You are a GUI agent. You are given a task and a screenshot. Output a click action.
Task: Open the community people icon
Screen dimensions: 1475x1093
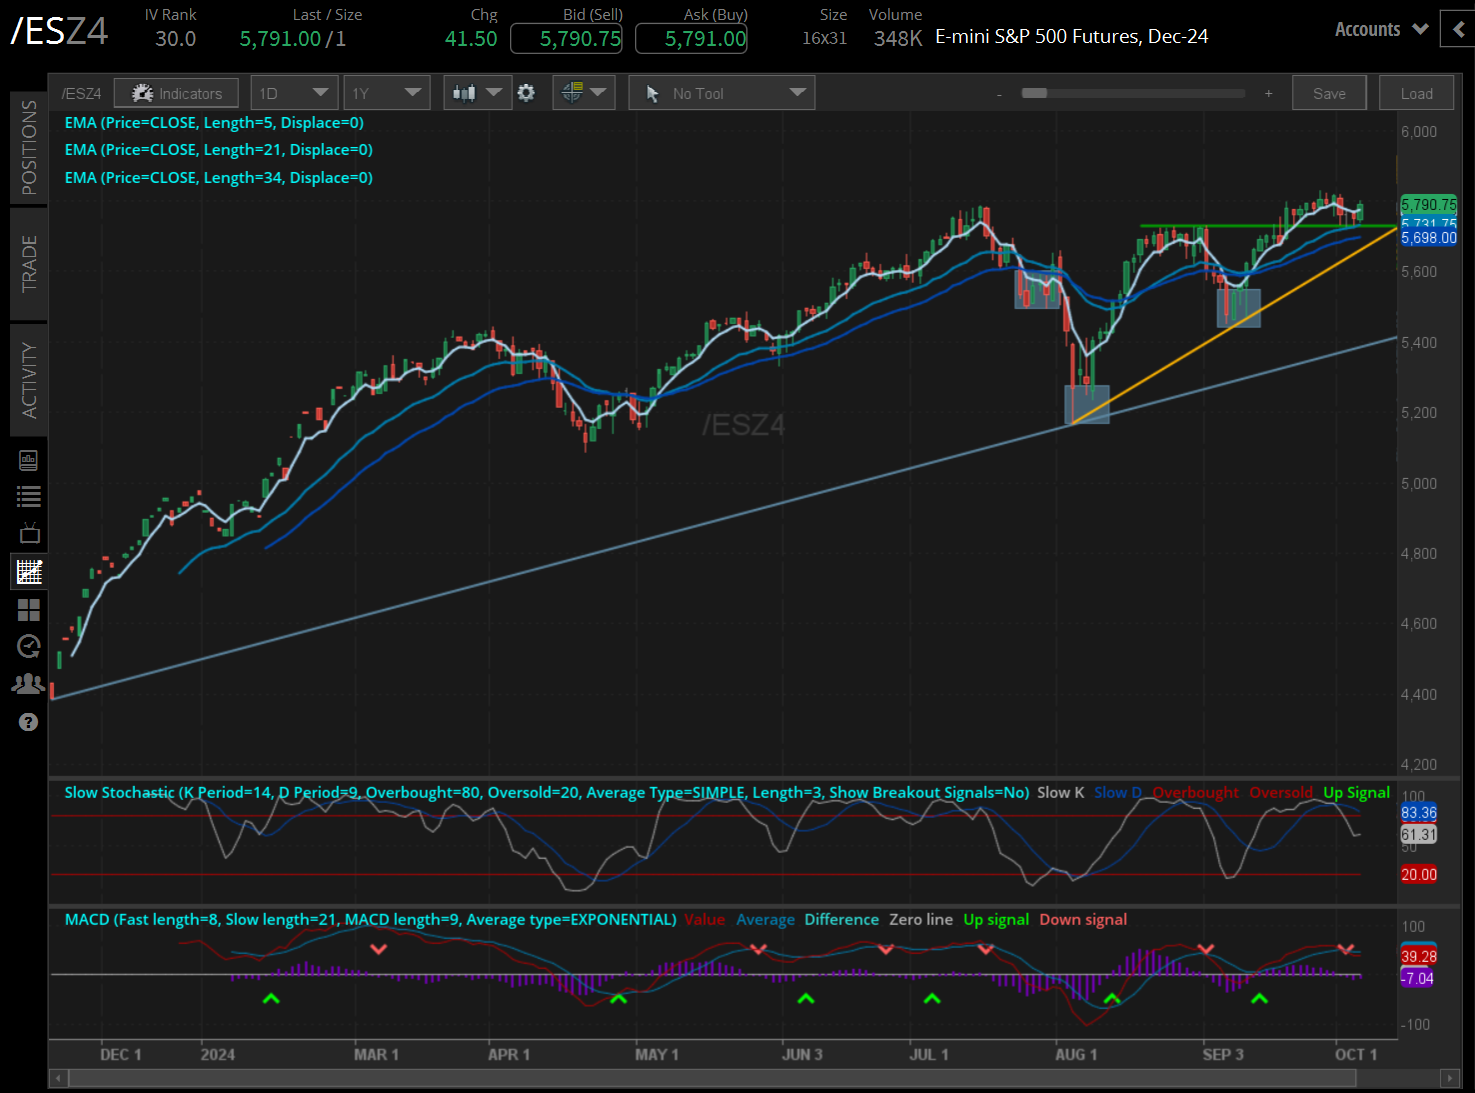coord(28,682)
